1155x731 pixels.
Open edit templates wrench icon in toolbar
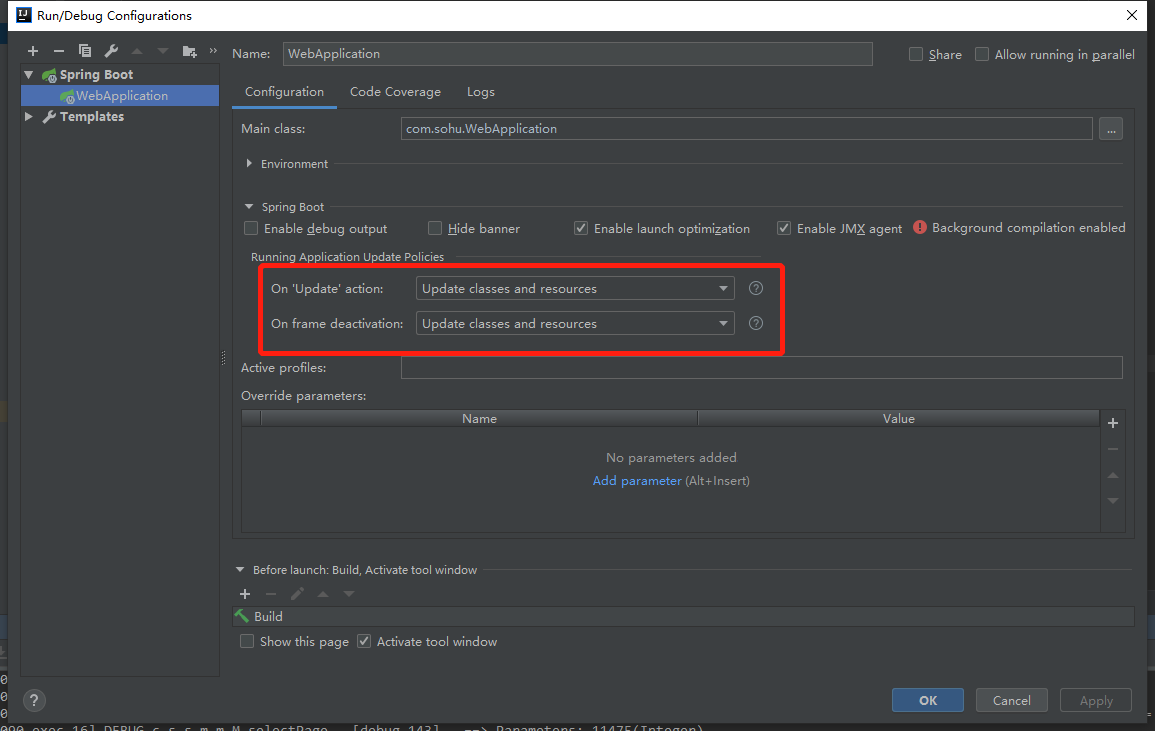point(111,51)
